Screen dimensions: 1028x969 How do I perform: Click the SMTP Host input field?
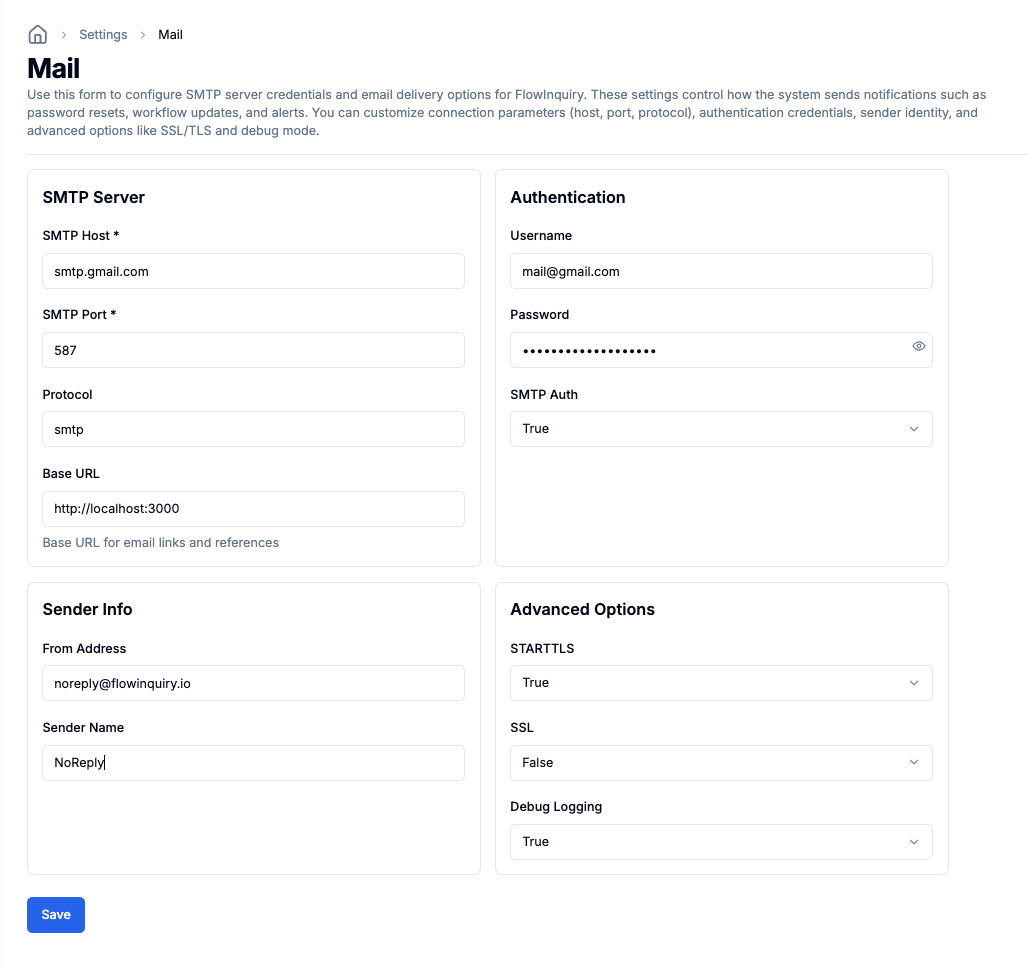253,270
